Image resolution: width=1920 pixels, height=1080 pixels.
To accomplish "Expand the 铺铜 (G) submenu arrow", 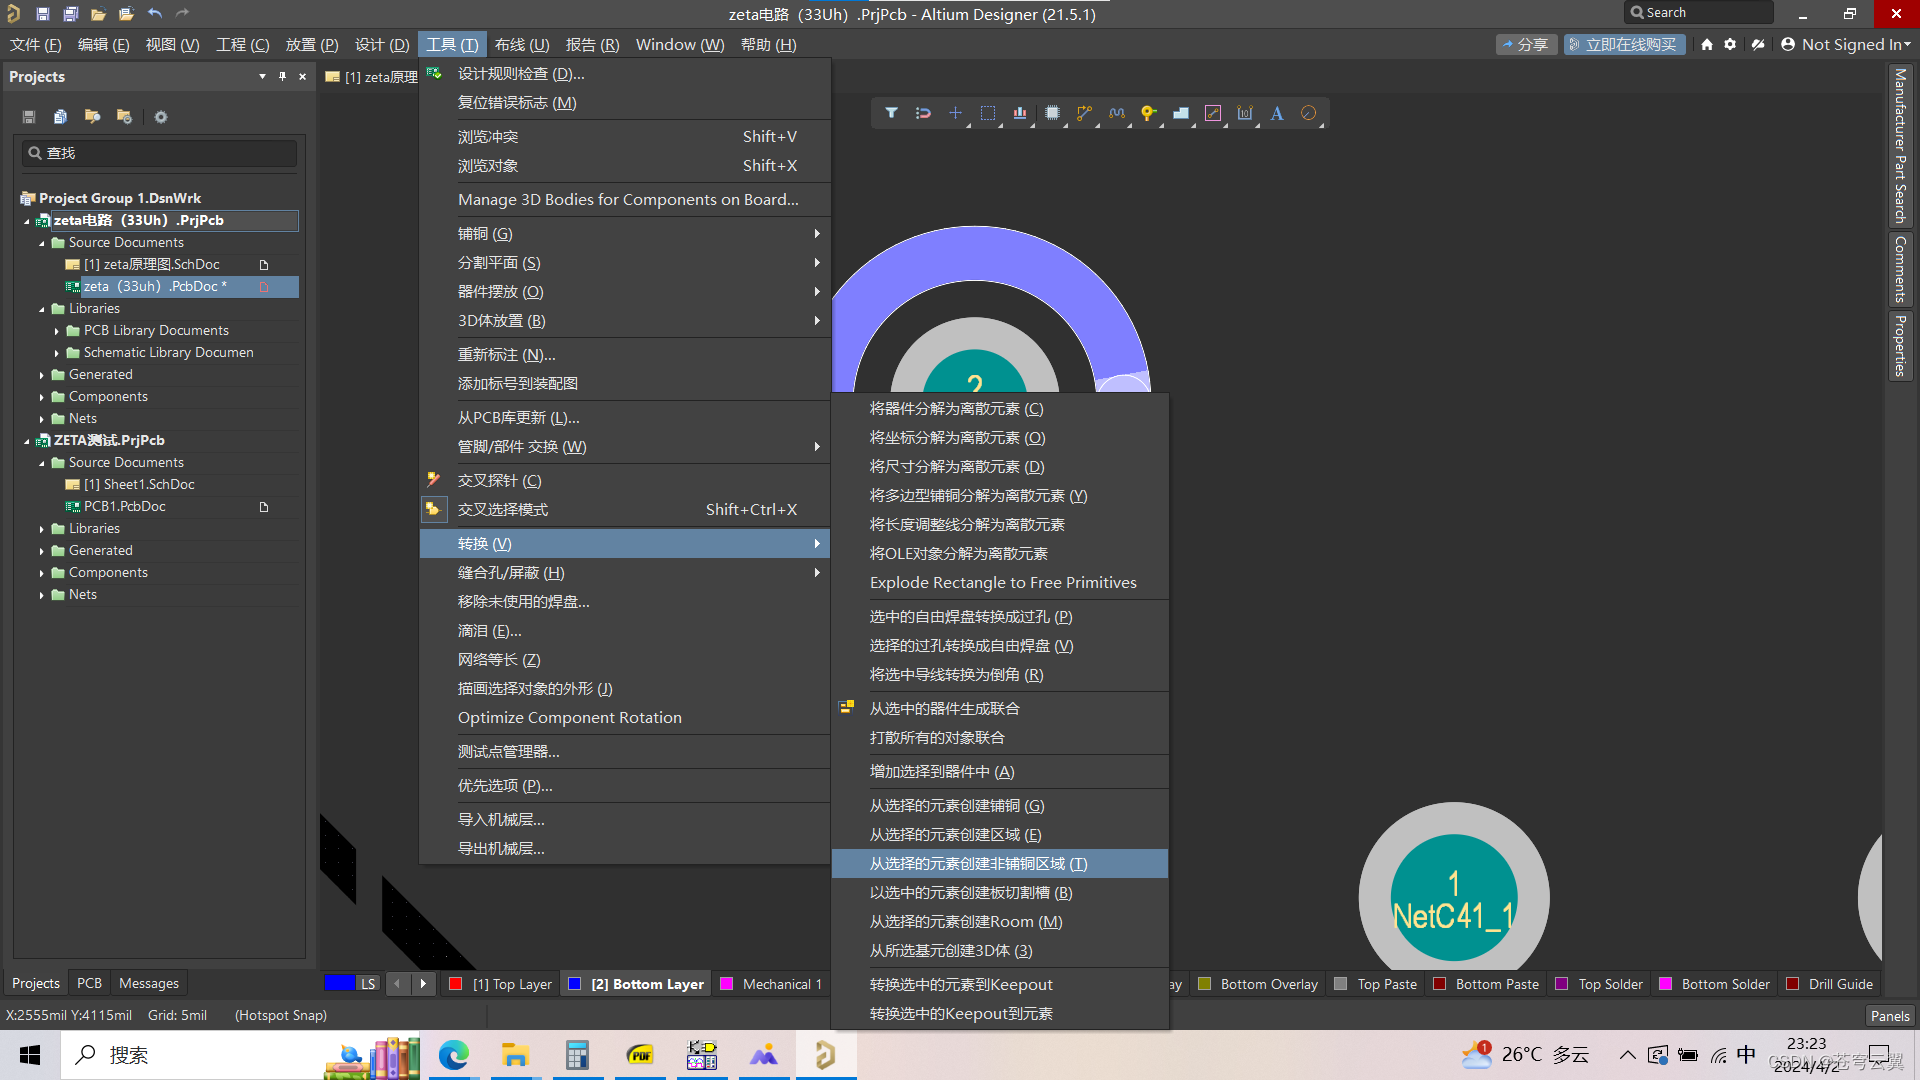I will [818, 233].
